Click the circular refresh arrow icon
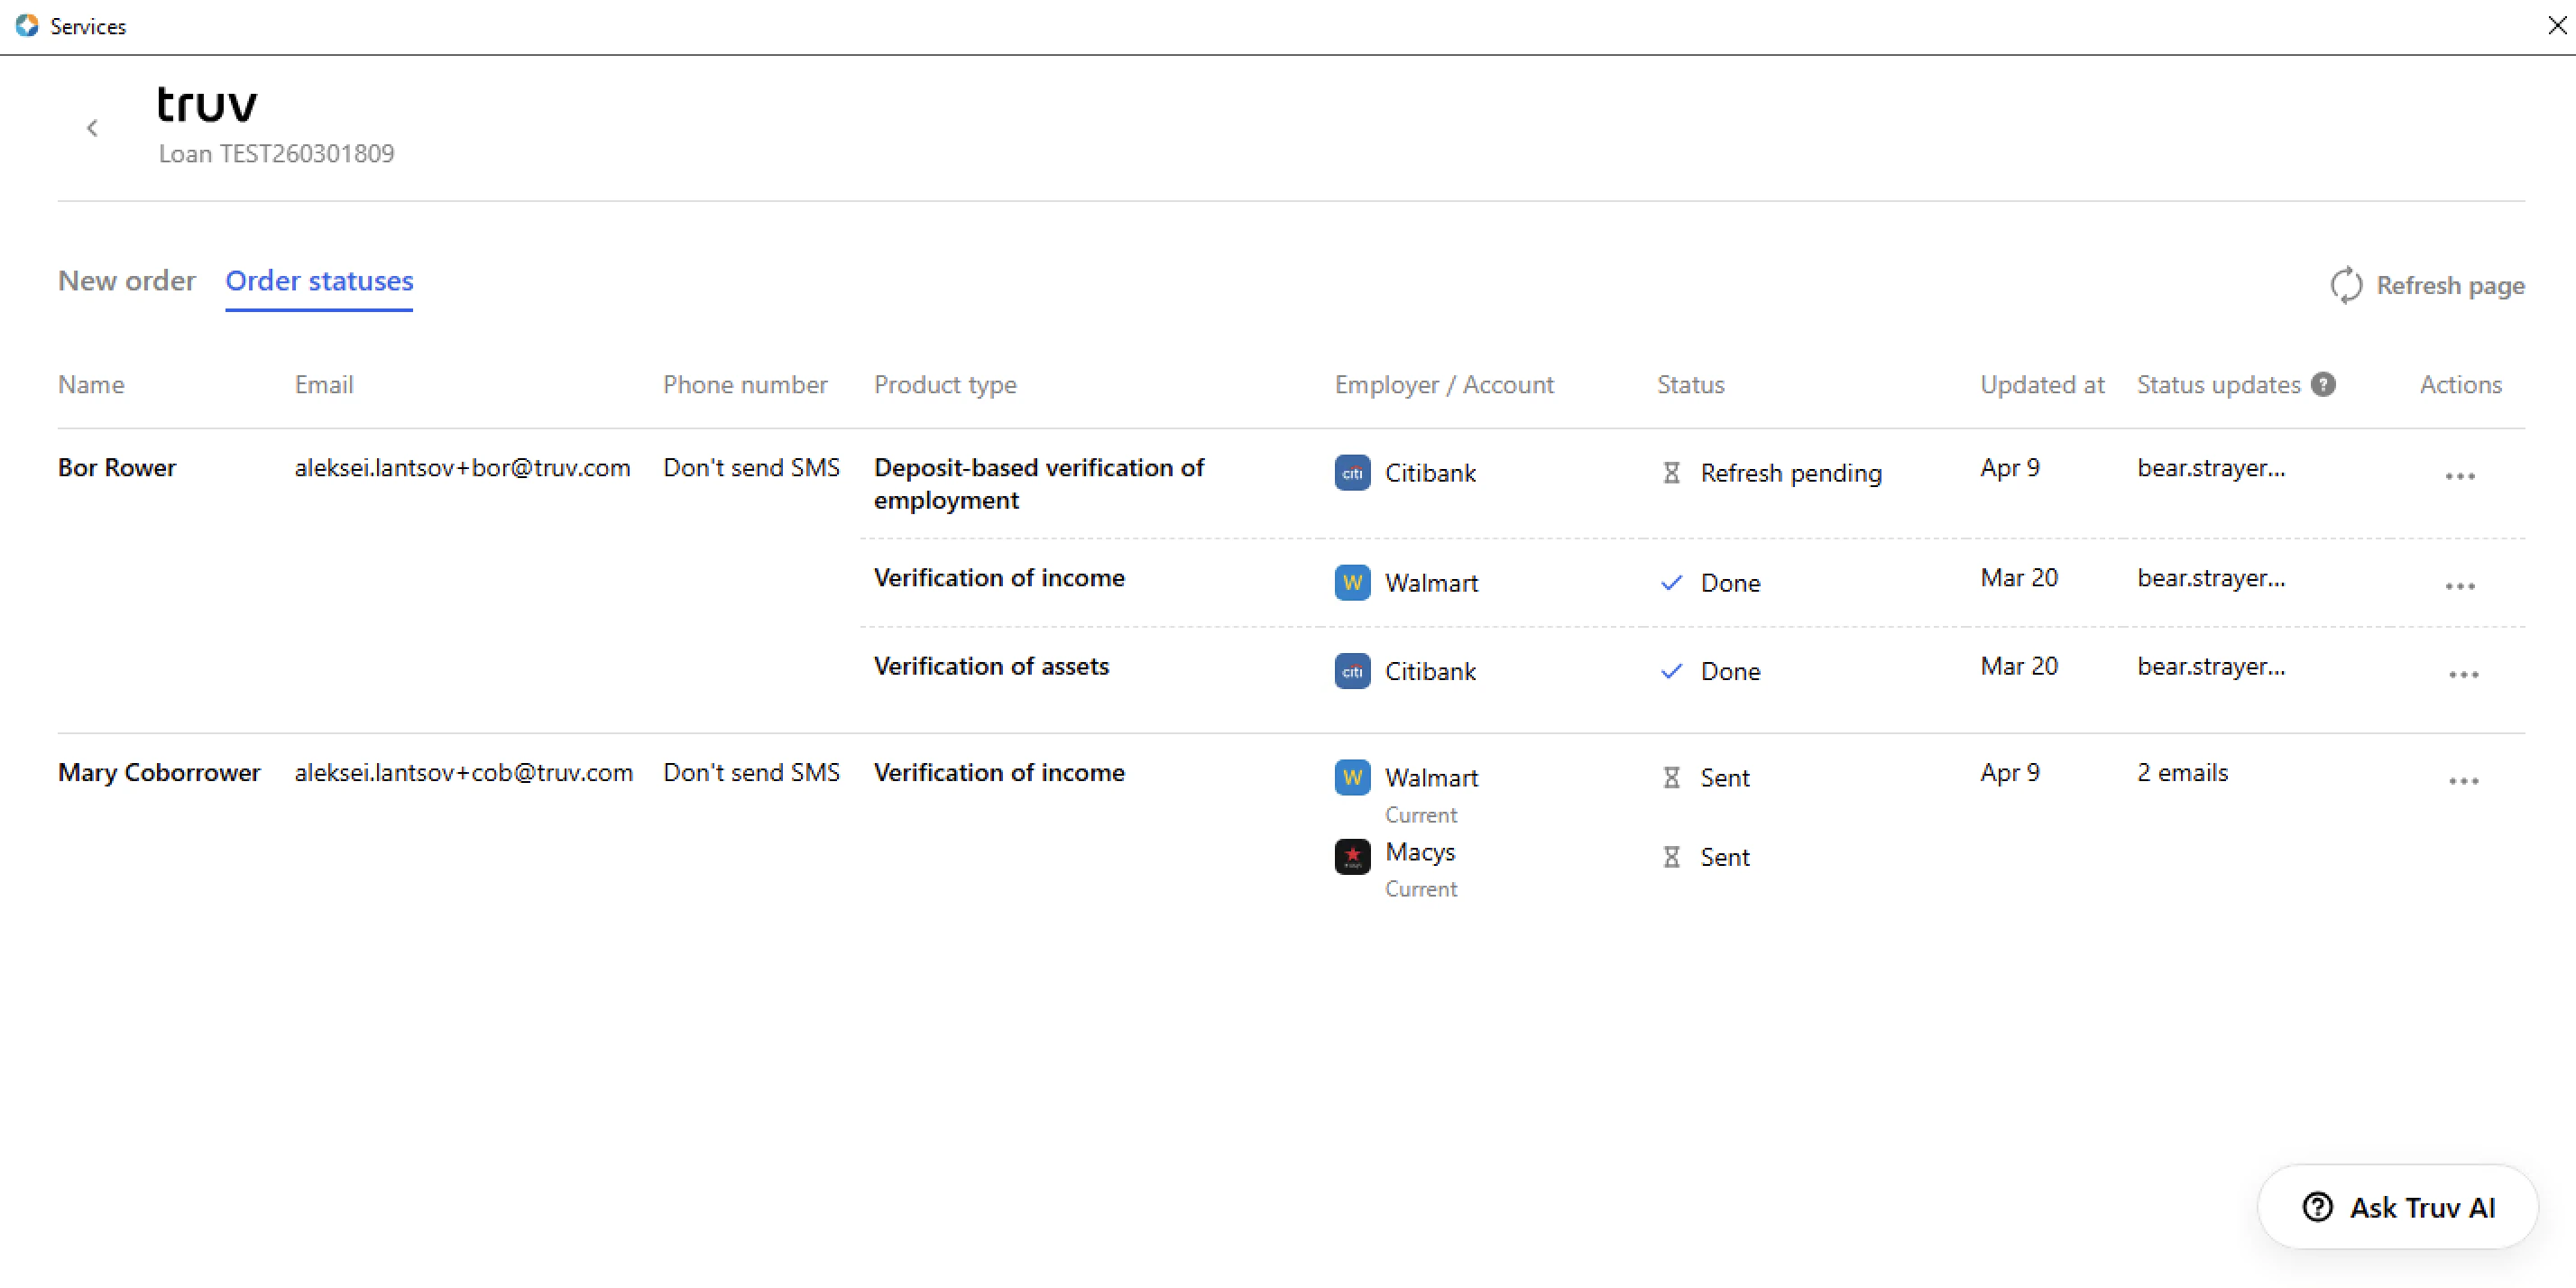Viewport: 2576px width, 1288px height. point(2347,285)
